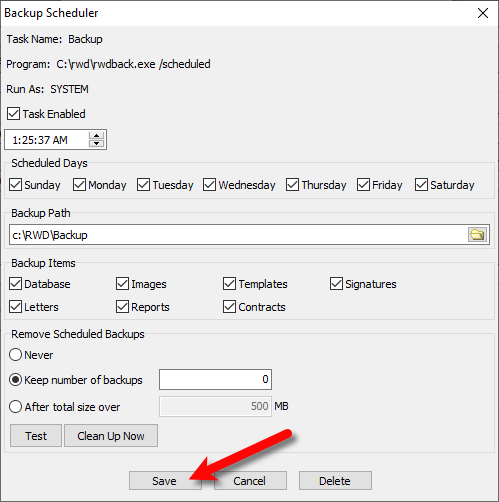The height and width of the screenshot is (502, 499).
Task: Delete the scheduled backup task
Action: point(335,481)
